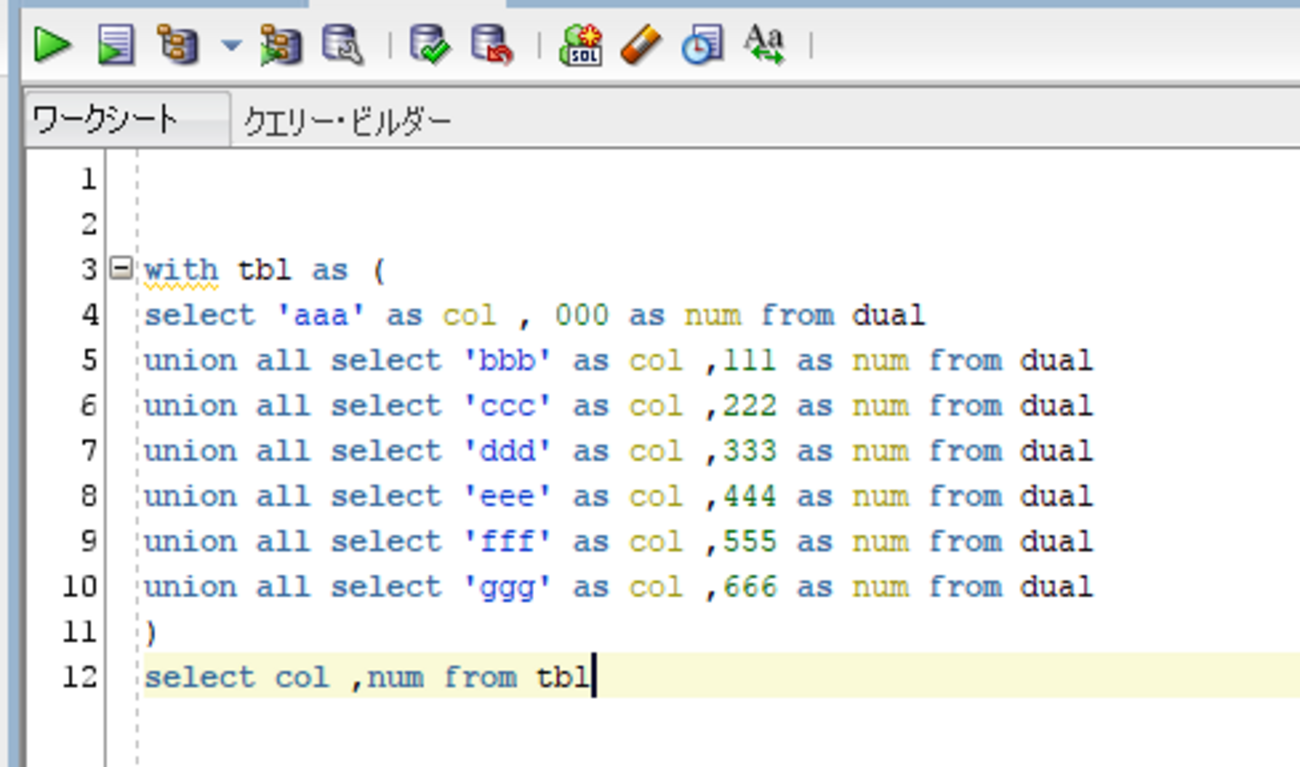
Task: Click the Run Script icon
Action: point(115,45)
